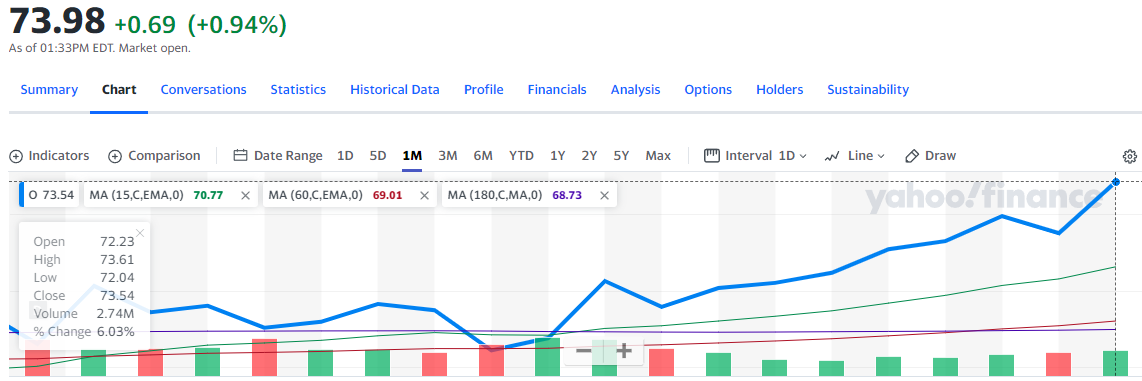1142x381 pixels.
Task: Select the Chart tab
Action: coord(119,90)
